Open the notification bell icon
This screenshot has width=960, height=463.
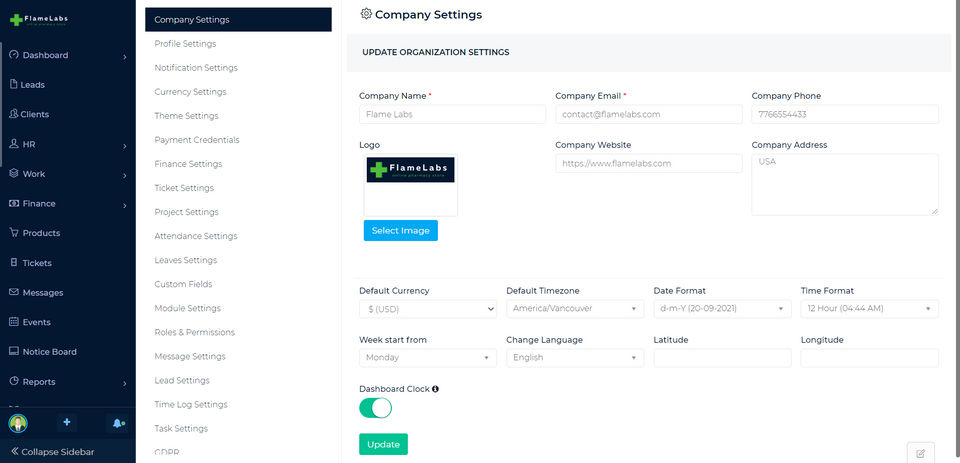tap(116, 423)
